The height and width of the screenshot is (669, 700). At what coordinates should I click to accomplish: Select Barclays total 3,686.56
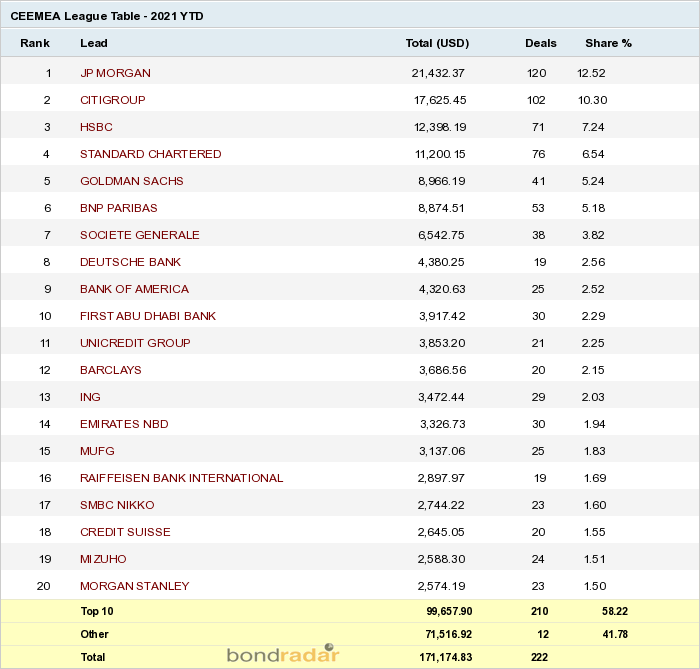(x=442, y=370)
